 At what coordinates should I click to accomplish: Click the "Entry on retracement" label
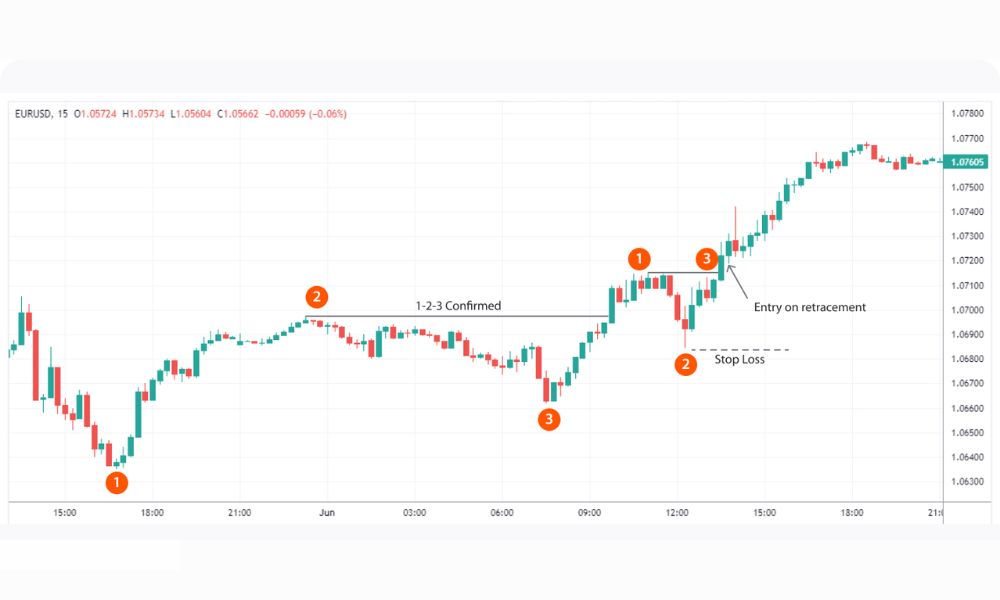(809, 307)
